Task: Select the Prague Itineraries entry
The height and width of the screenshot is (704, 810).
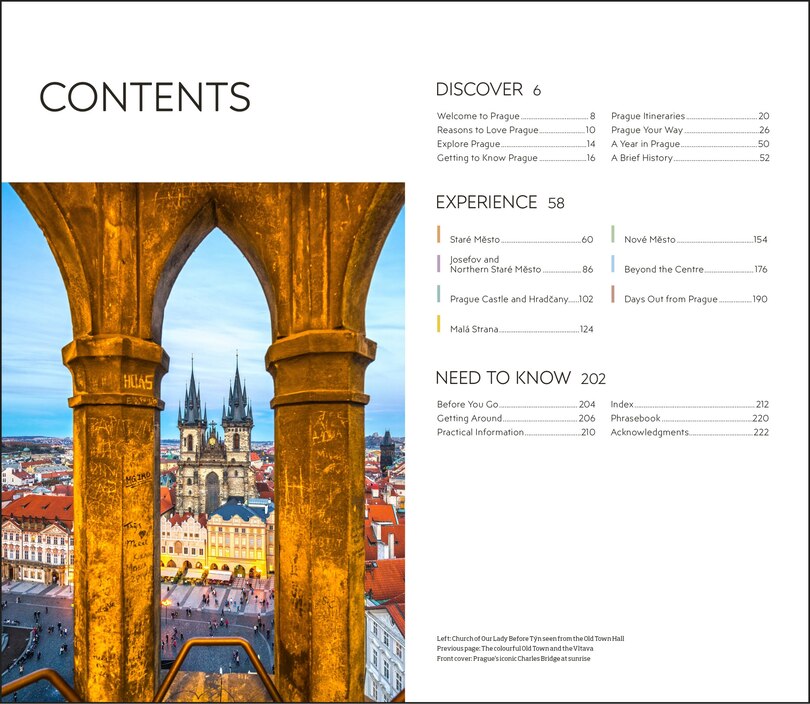Action: (645, 115)
